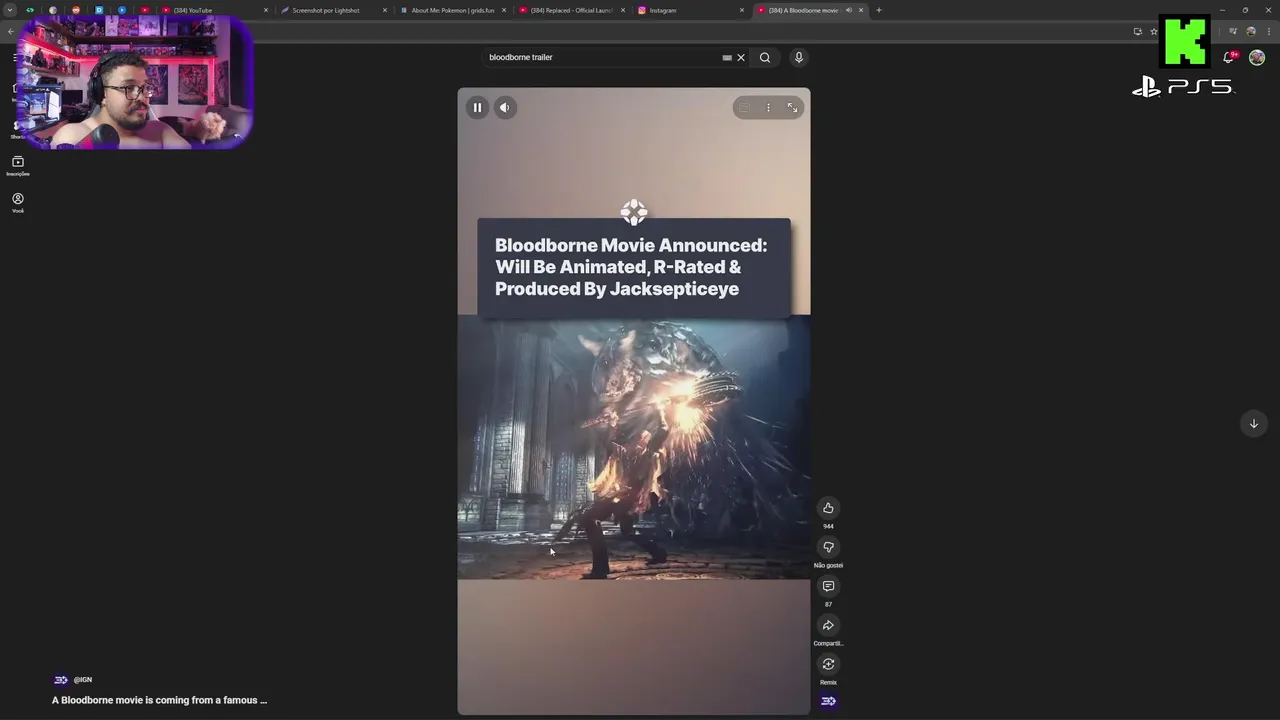Click the Bloodborne Movie Announced headline card

pyautogui.click(x=634, y=267)
